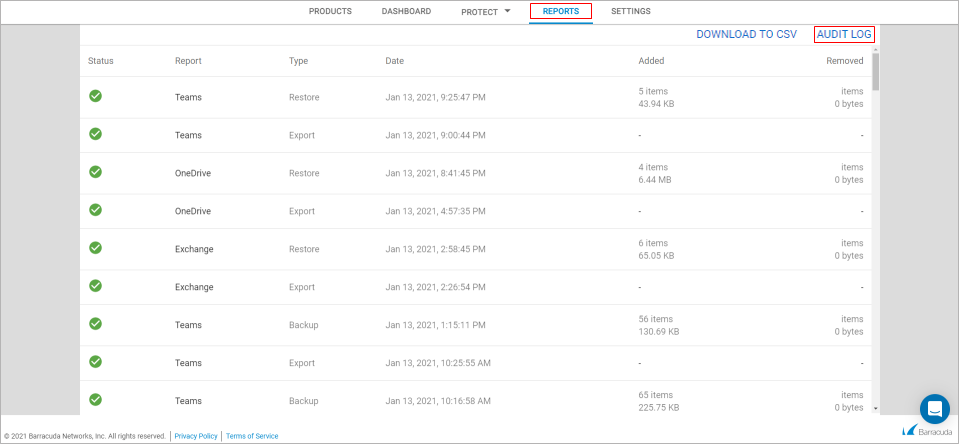Click date Jan 13, 2021, 10:25:55 AM
959x444 pixels.
[x=438, y=363]
